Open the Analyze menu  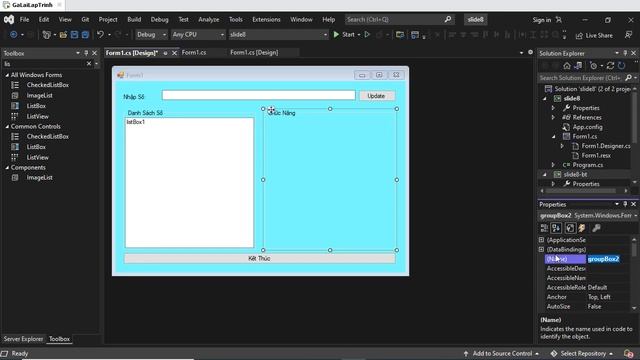[209, 19]
